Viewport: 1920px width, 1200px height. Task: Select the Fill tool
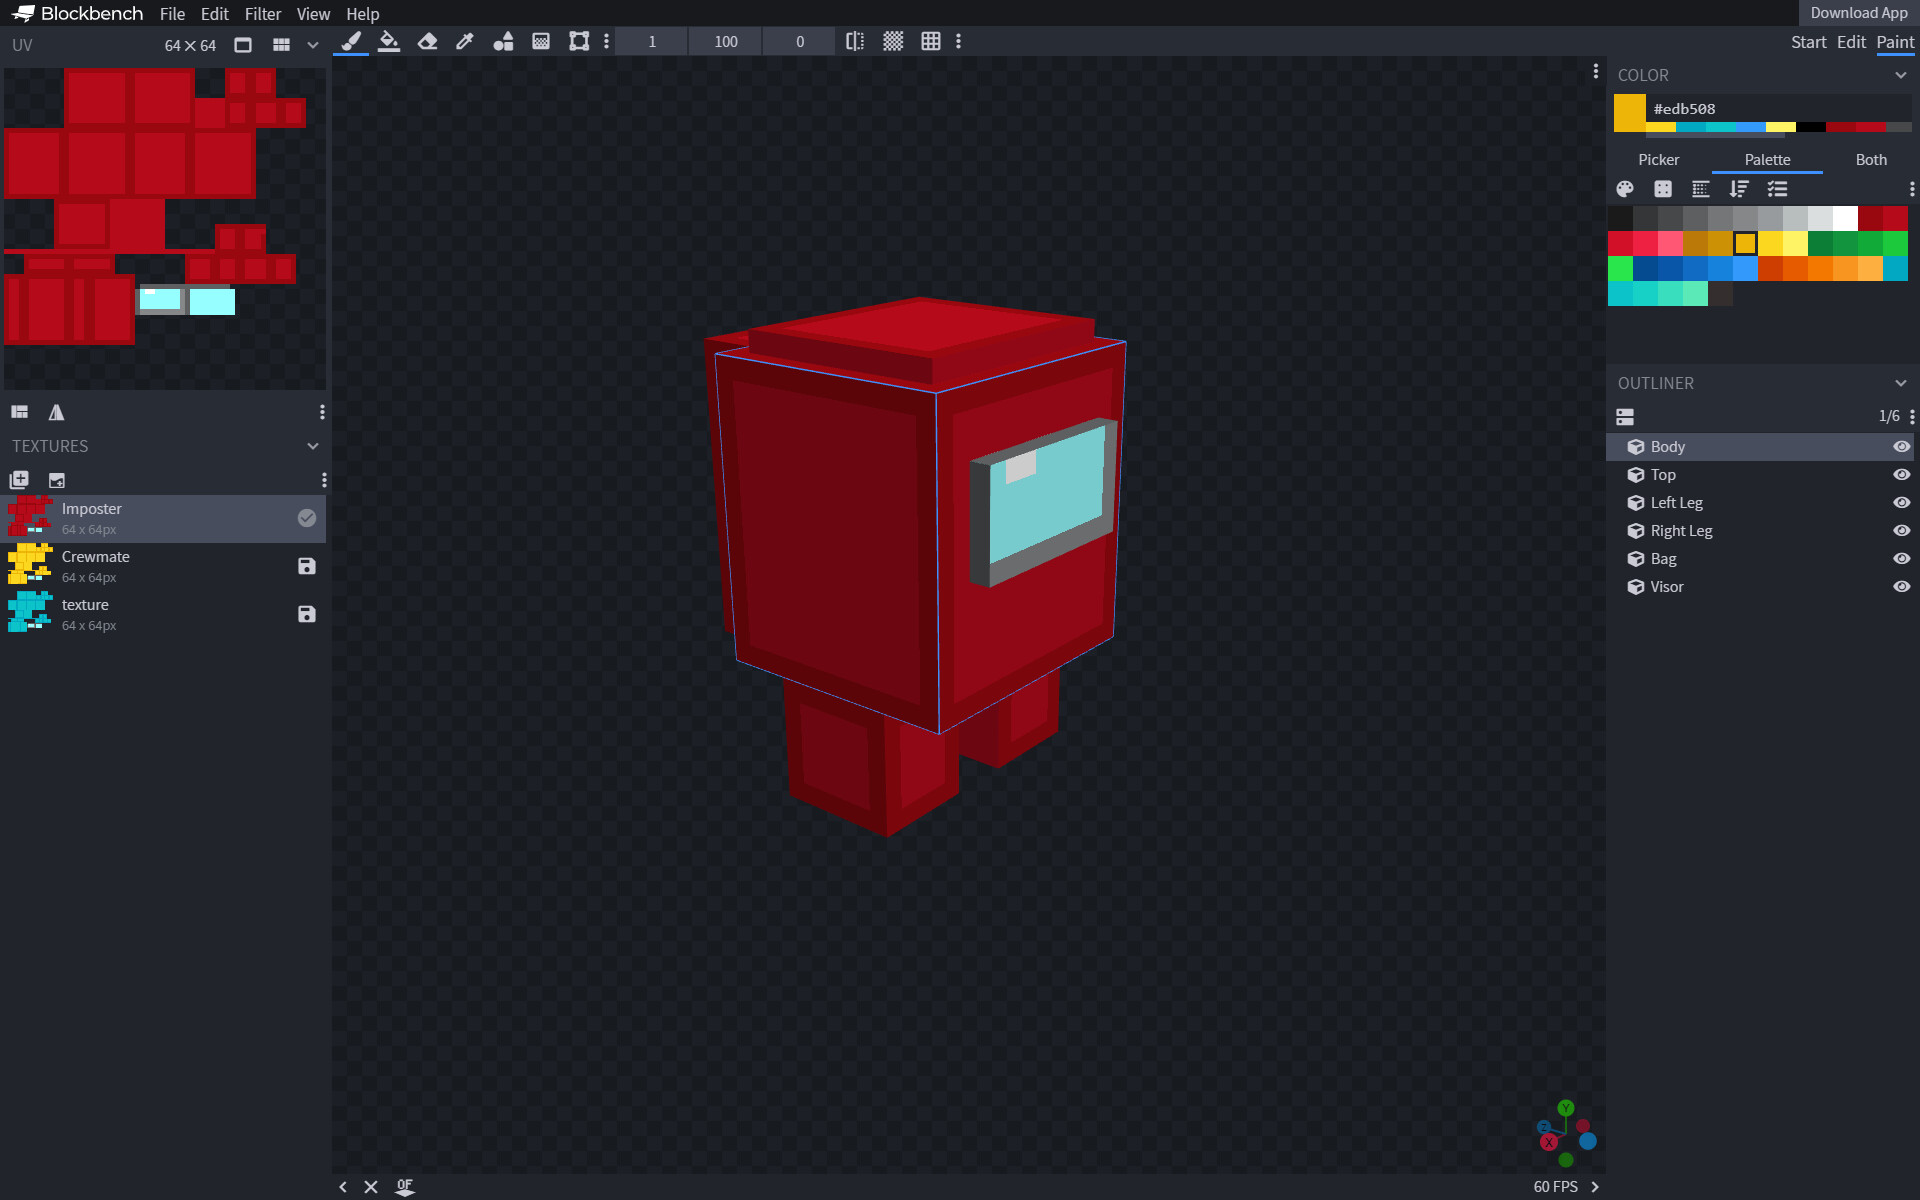tap(390, 41)
